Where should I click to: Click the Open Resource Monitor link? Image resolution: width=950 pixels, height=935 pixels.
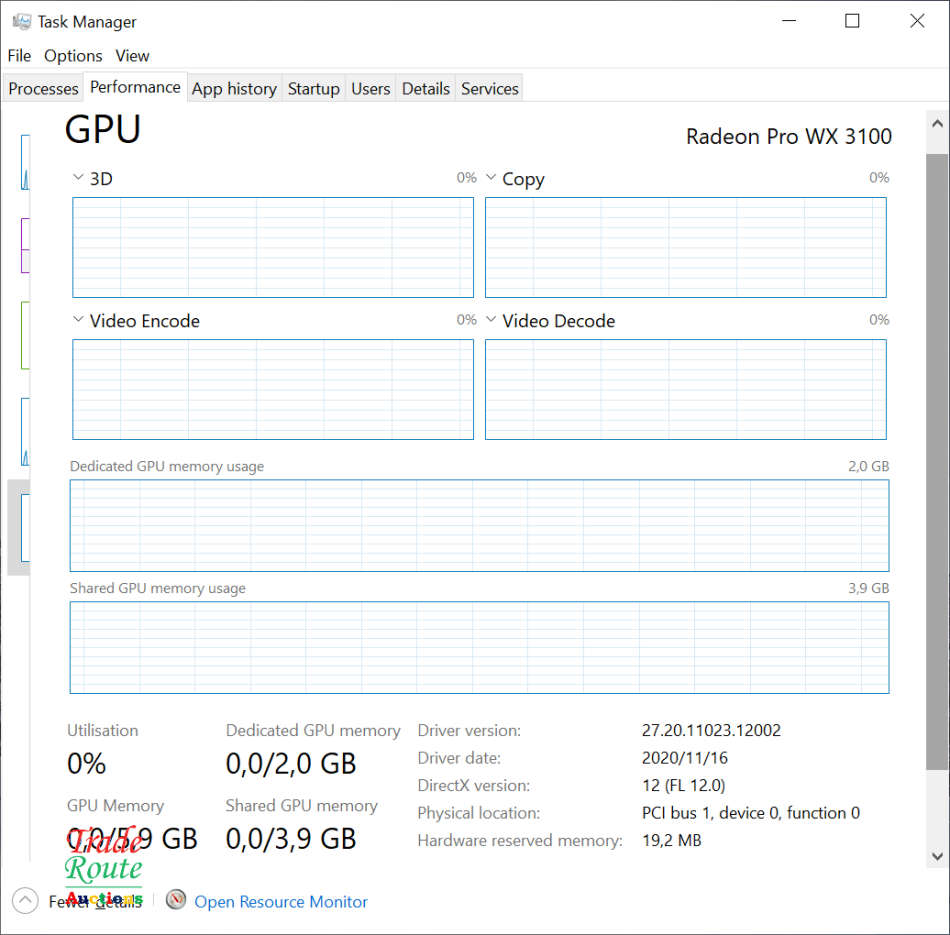point(281,902)
